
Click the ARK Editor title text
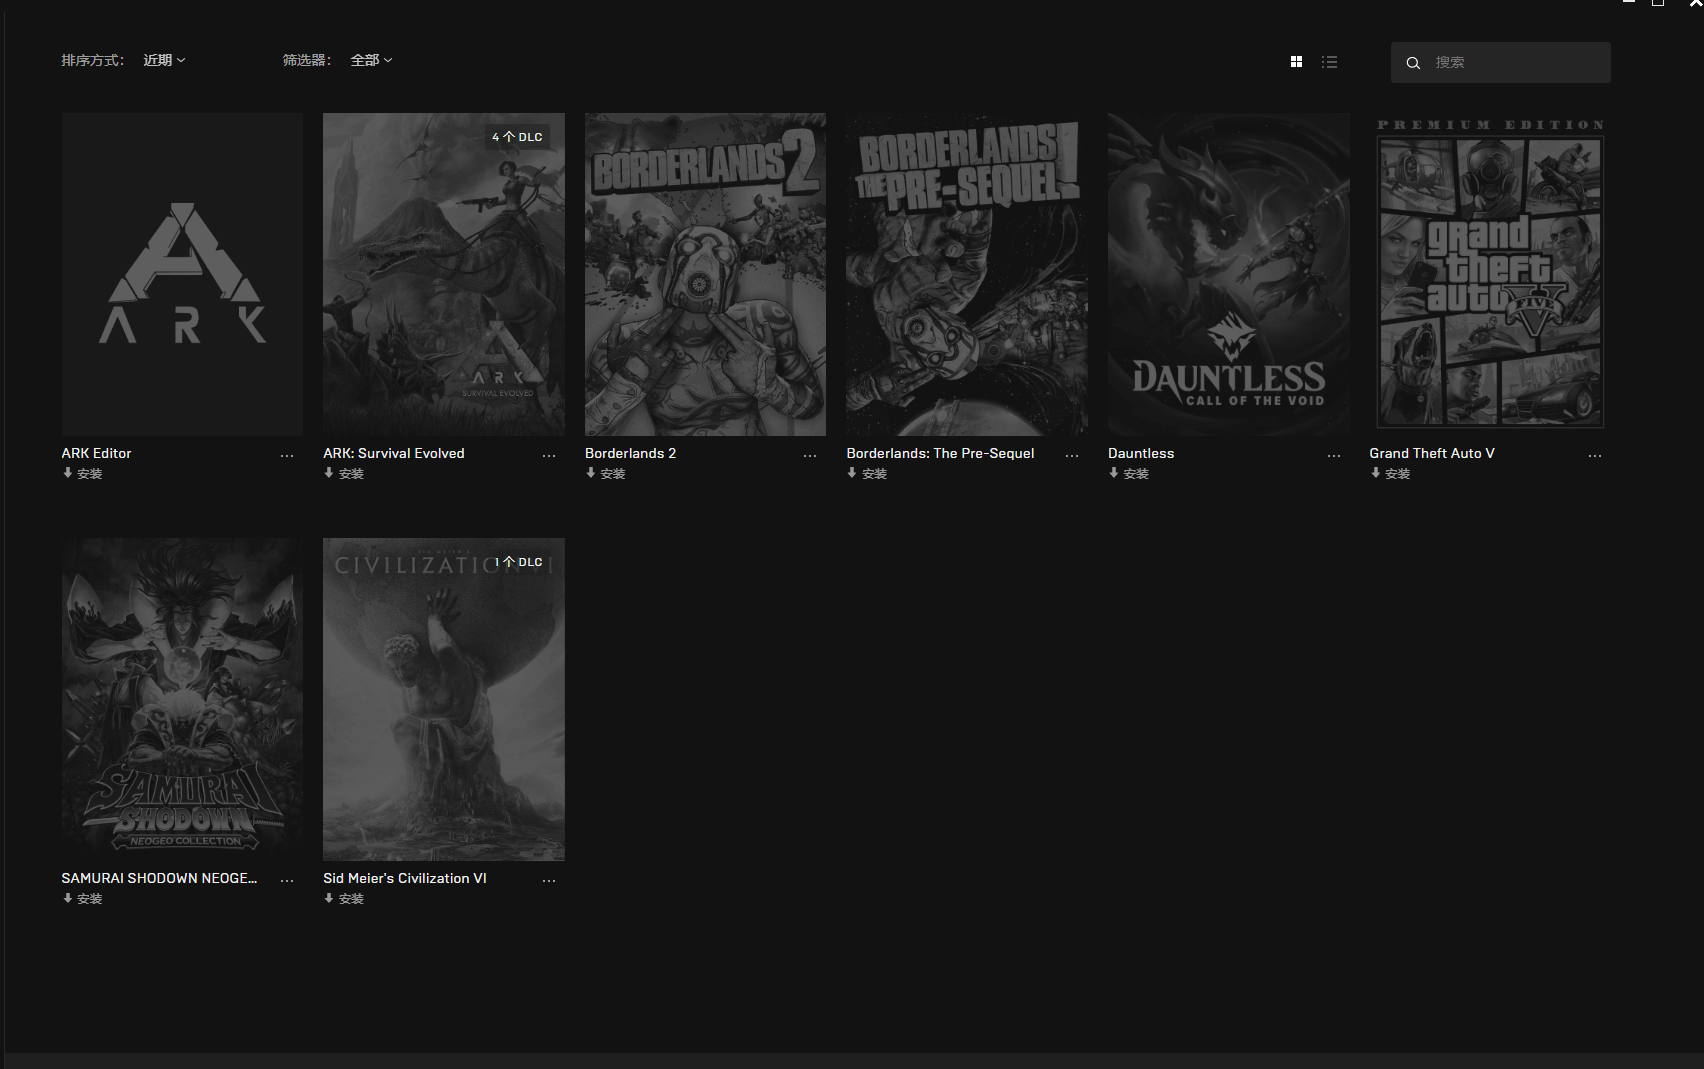[x=96, y=453]
